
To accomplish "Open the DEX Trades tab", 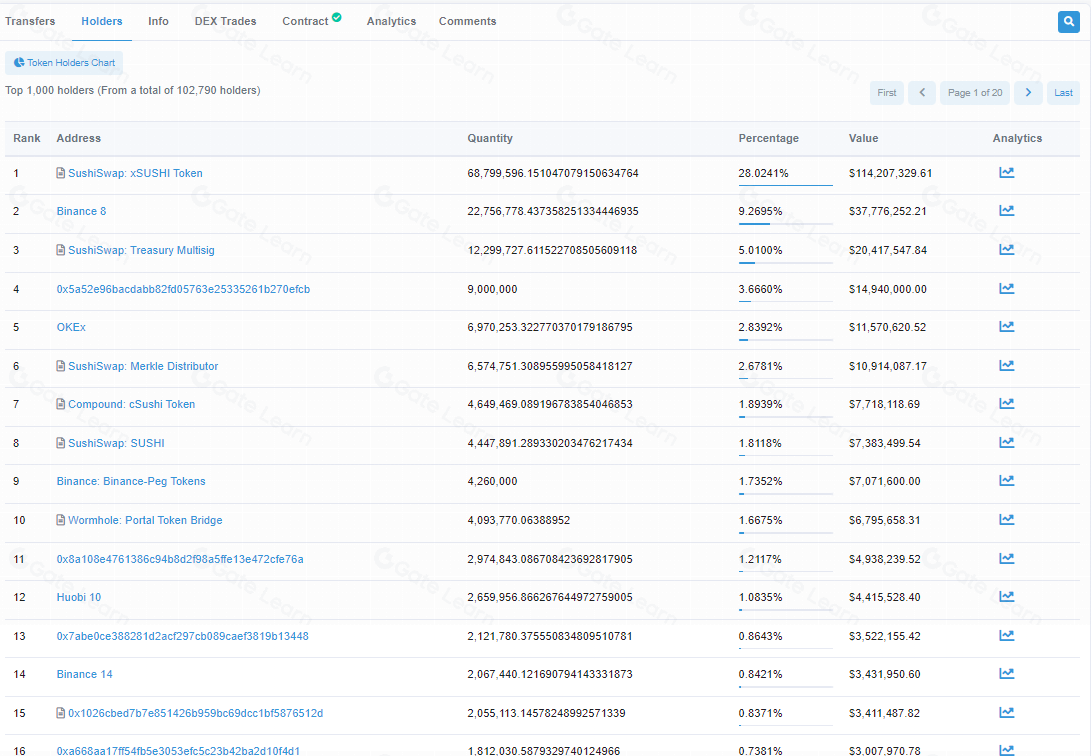I will [225, 21].
